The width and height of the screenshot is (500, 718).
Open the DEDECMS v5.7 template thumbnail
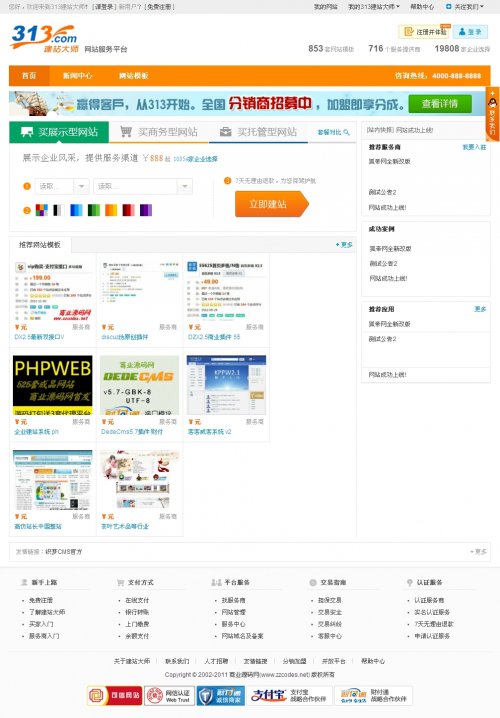[139, 385]
